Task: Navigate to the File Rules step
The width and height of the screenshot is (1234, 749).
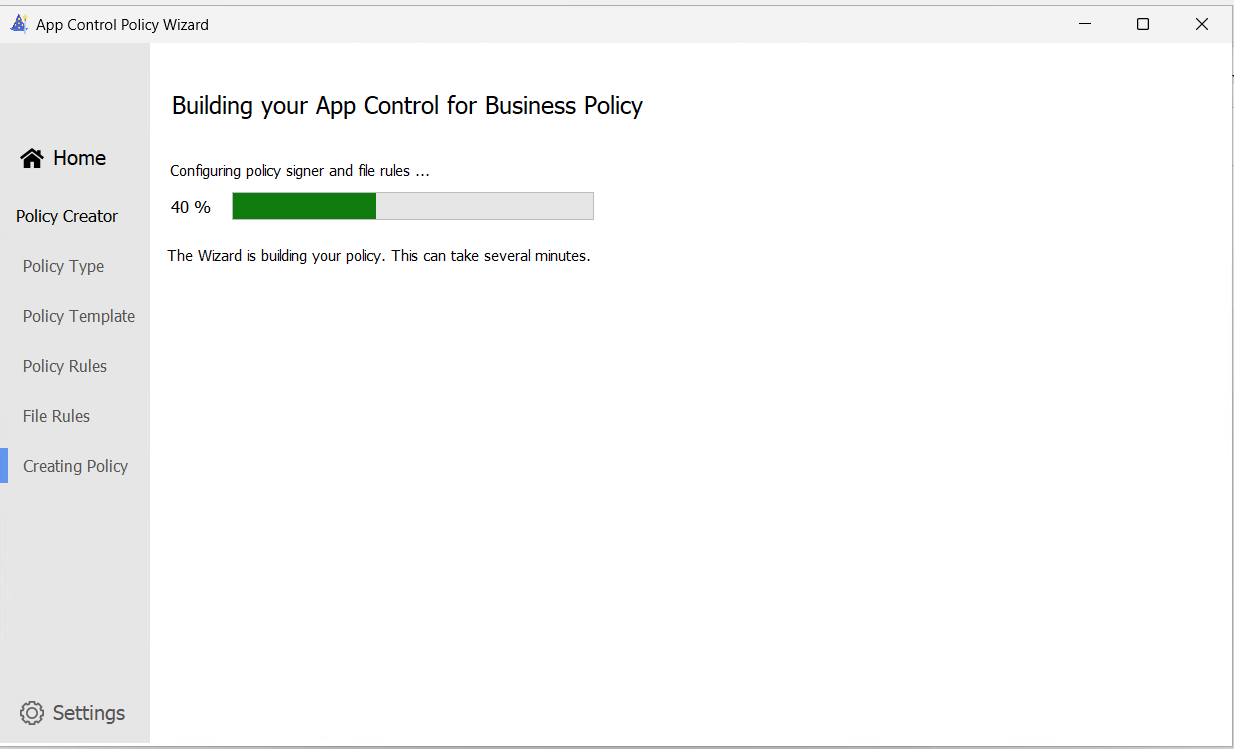Action: pos(56,416)
